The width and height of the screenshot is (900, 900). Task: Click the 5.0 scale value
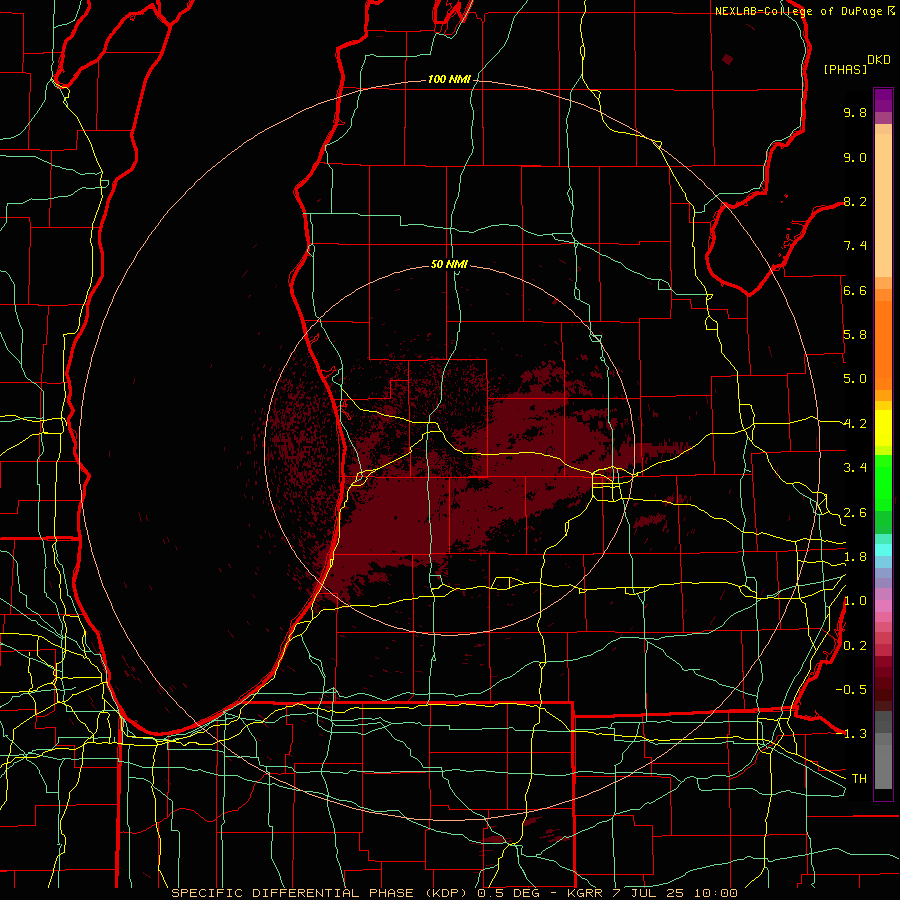(855, 379)
